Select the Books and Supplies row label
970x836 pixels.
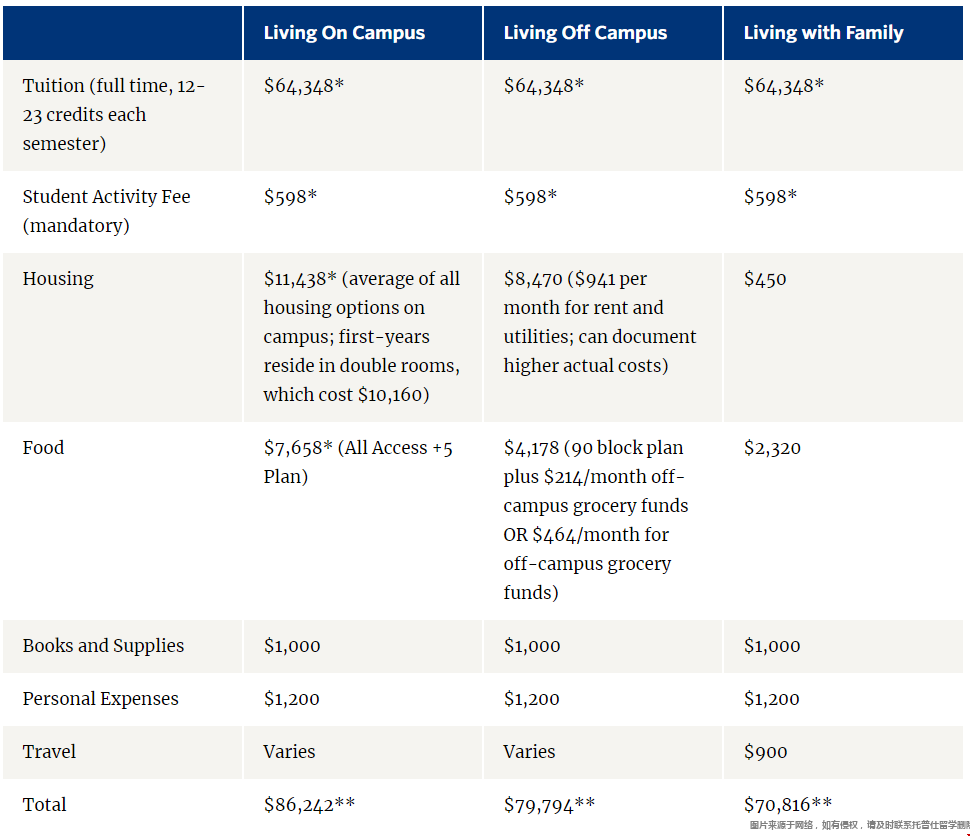pyautogui.click(x=103, y=645)
